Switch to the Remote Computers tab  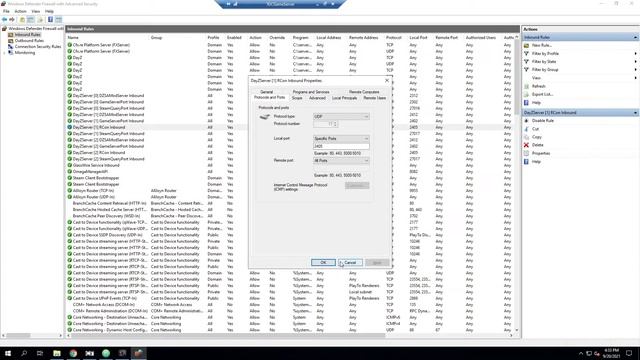tap(364, 92)
